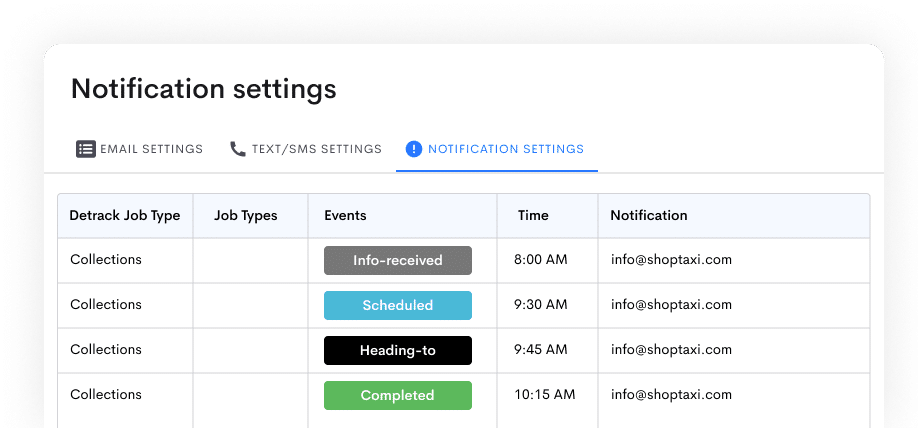Click the Notification column header

(x=649, y=215)
